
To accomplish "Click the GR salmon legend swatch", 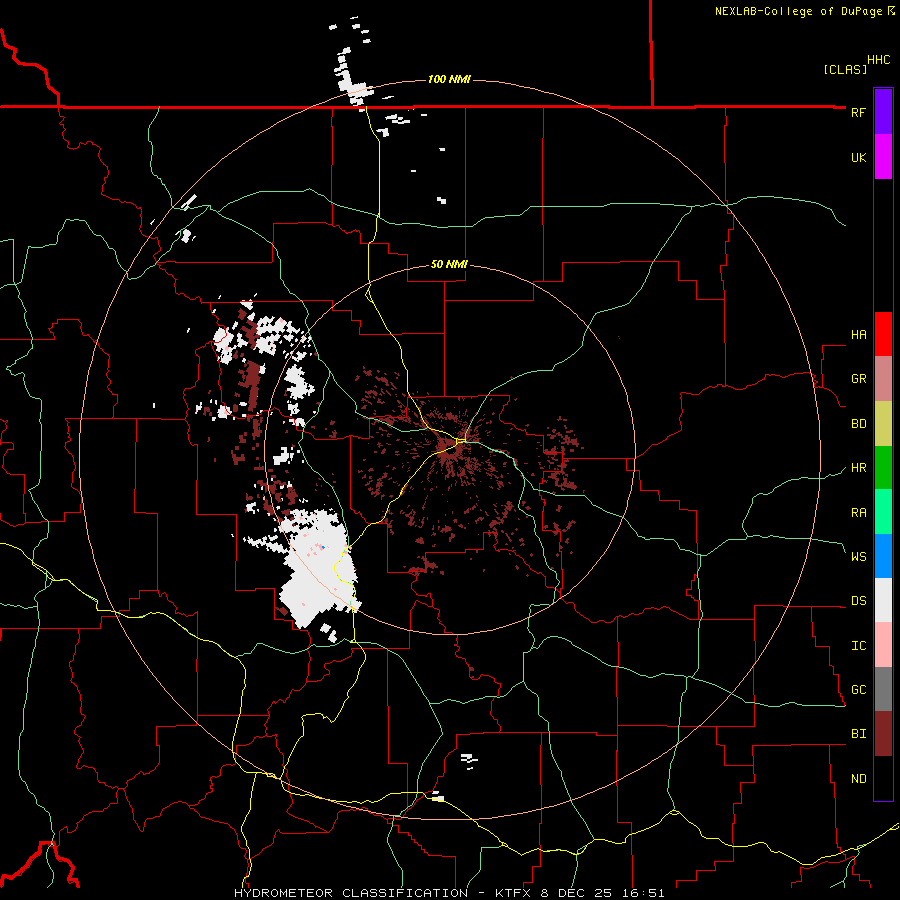I will (x=883, y=379).
